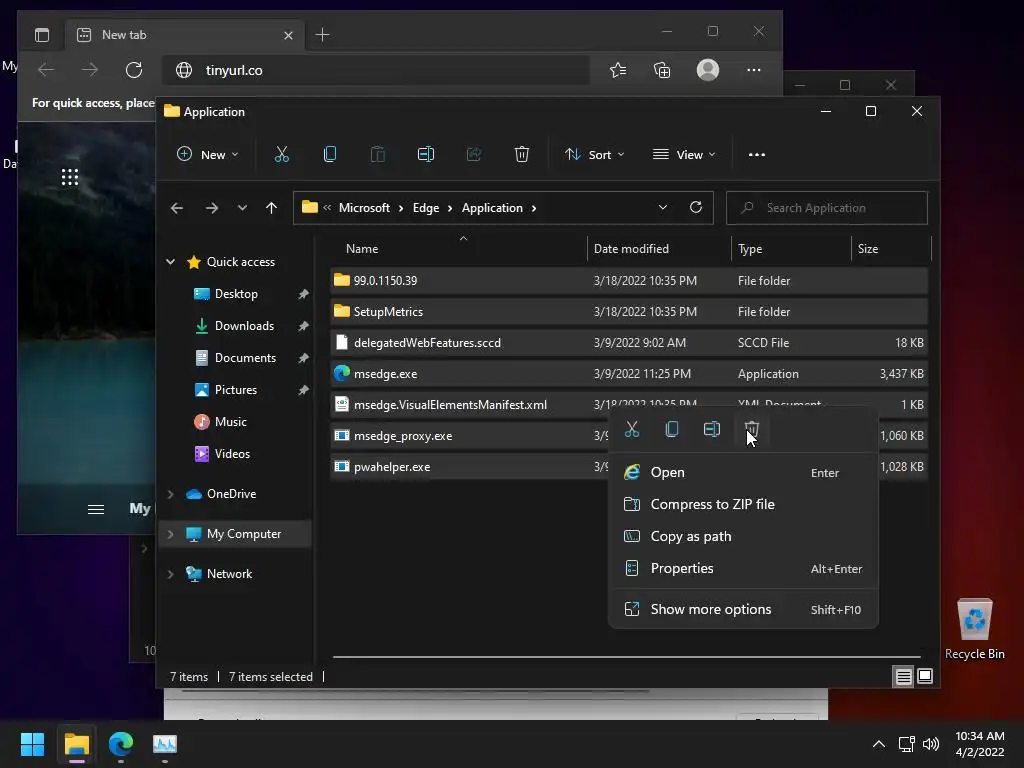Viewport: 1024px width, 768px height.
Task: Switch to details view in status bar
Action: click(x=903, y=676)
